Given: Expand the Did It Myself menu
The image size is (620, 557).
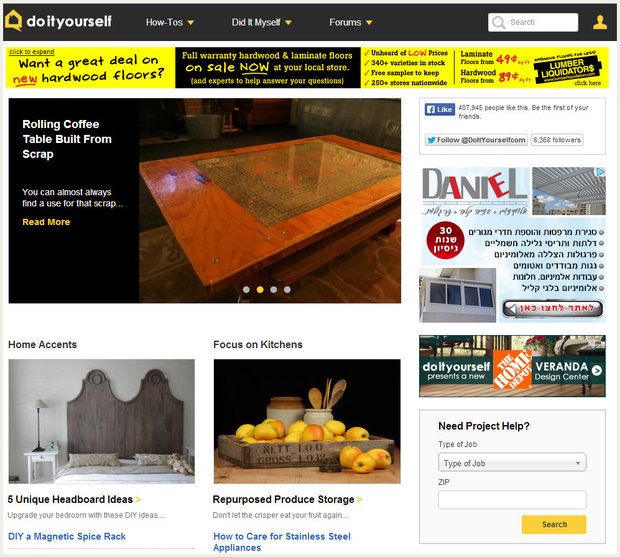Looking at the screenshot, I should point(261,22).
